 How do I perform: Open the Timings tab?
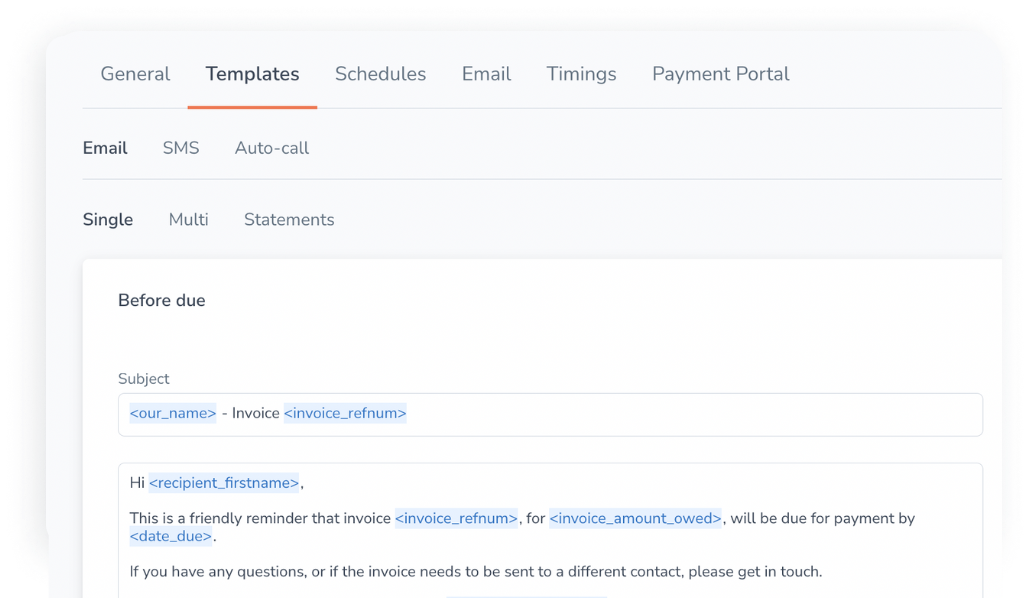click(x=581, y=73)
